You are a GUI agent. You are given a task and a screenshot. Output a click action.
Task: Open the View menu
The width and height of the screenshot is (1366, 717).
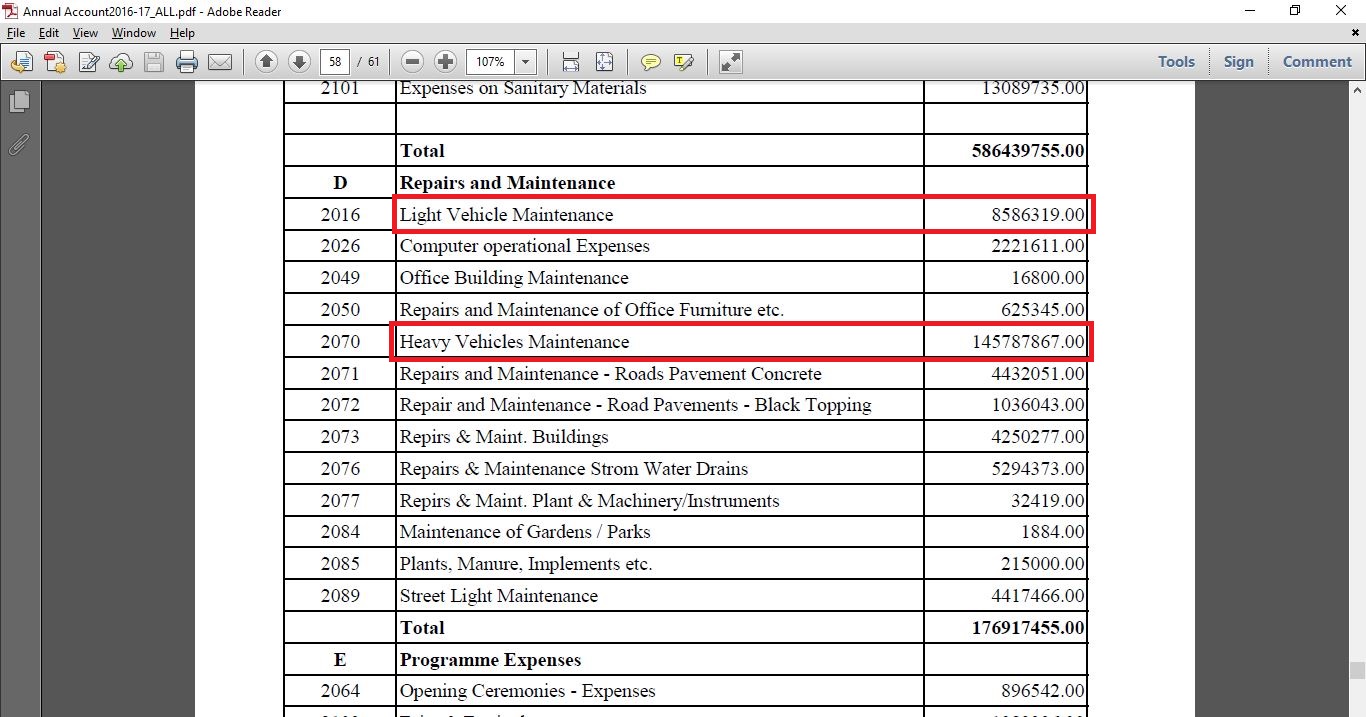pyautogui.click(x=85, y=33)
